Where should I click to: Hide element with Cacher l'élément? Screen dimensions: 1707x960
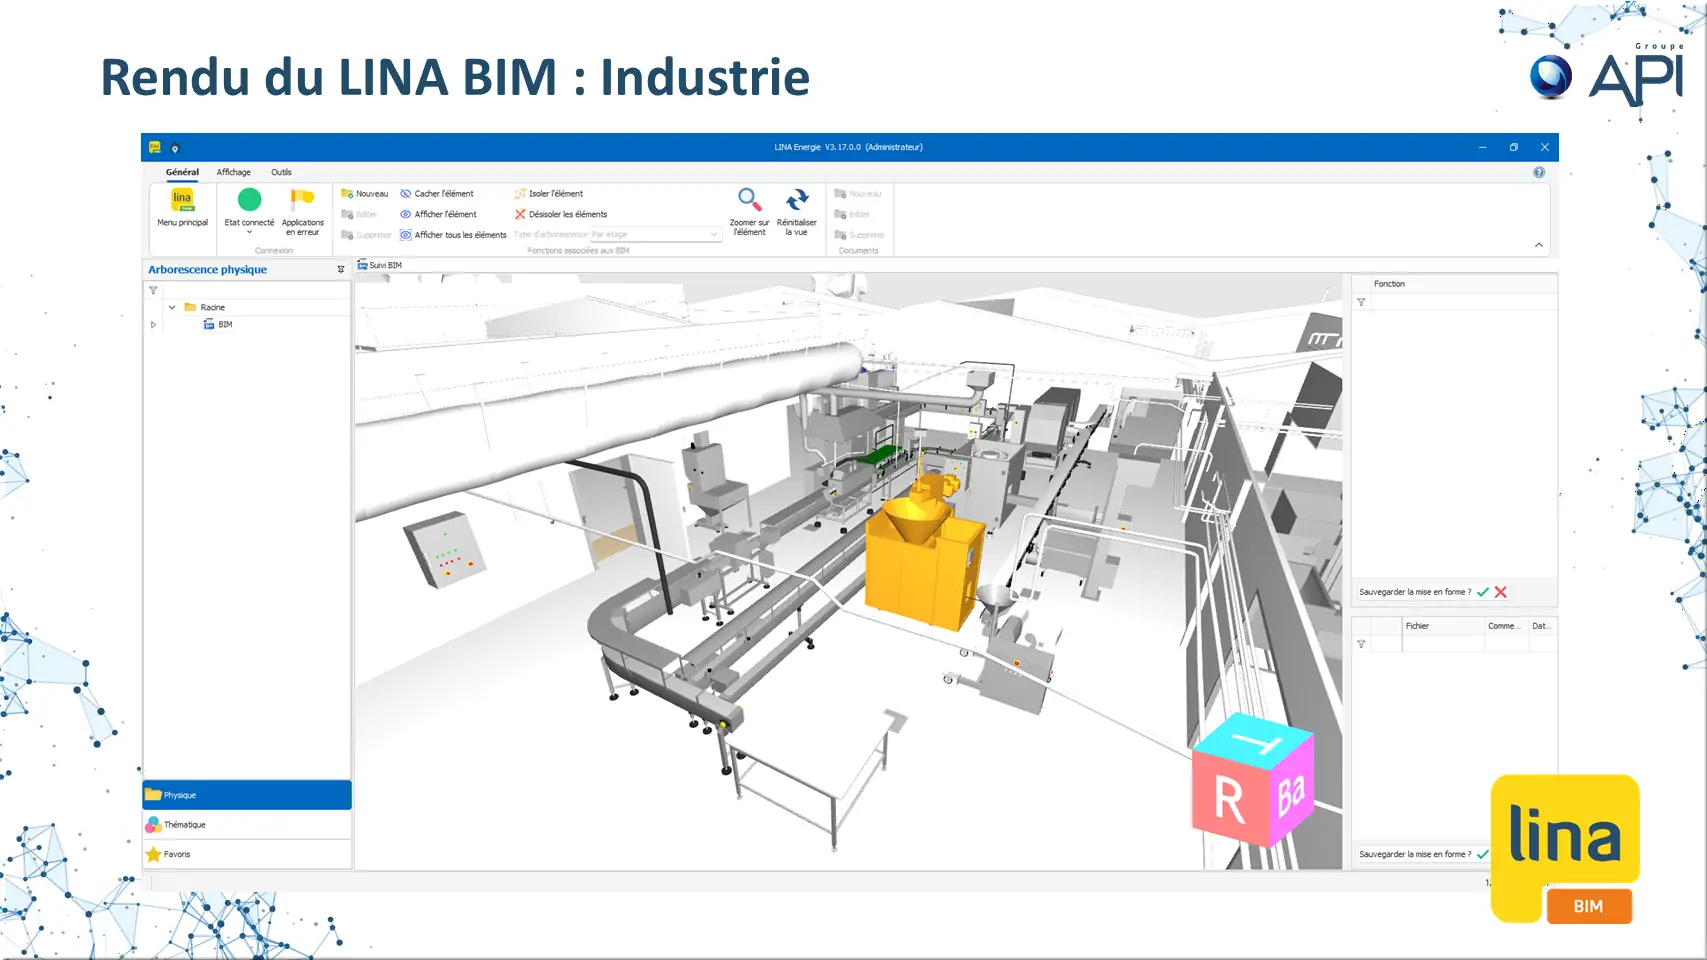(x=437, y=194)
